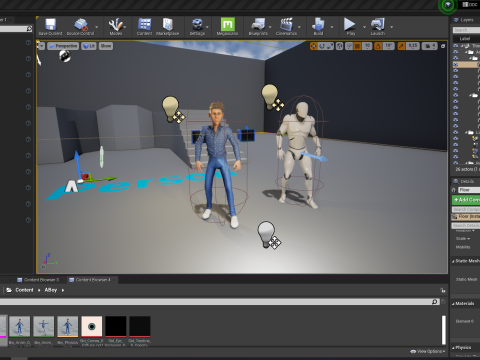This screenshot has height=360, width=480.
Task: Click Content in the breadcrumb path
Action: click(x=24, y=290)
